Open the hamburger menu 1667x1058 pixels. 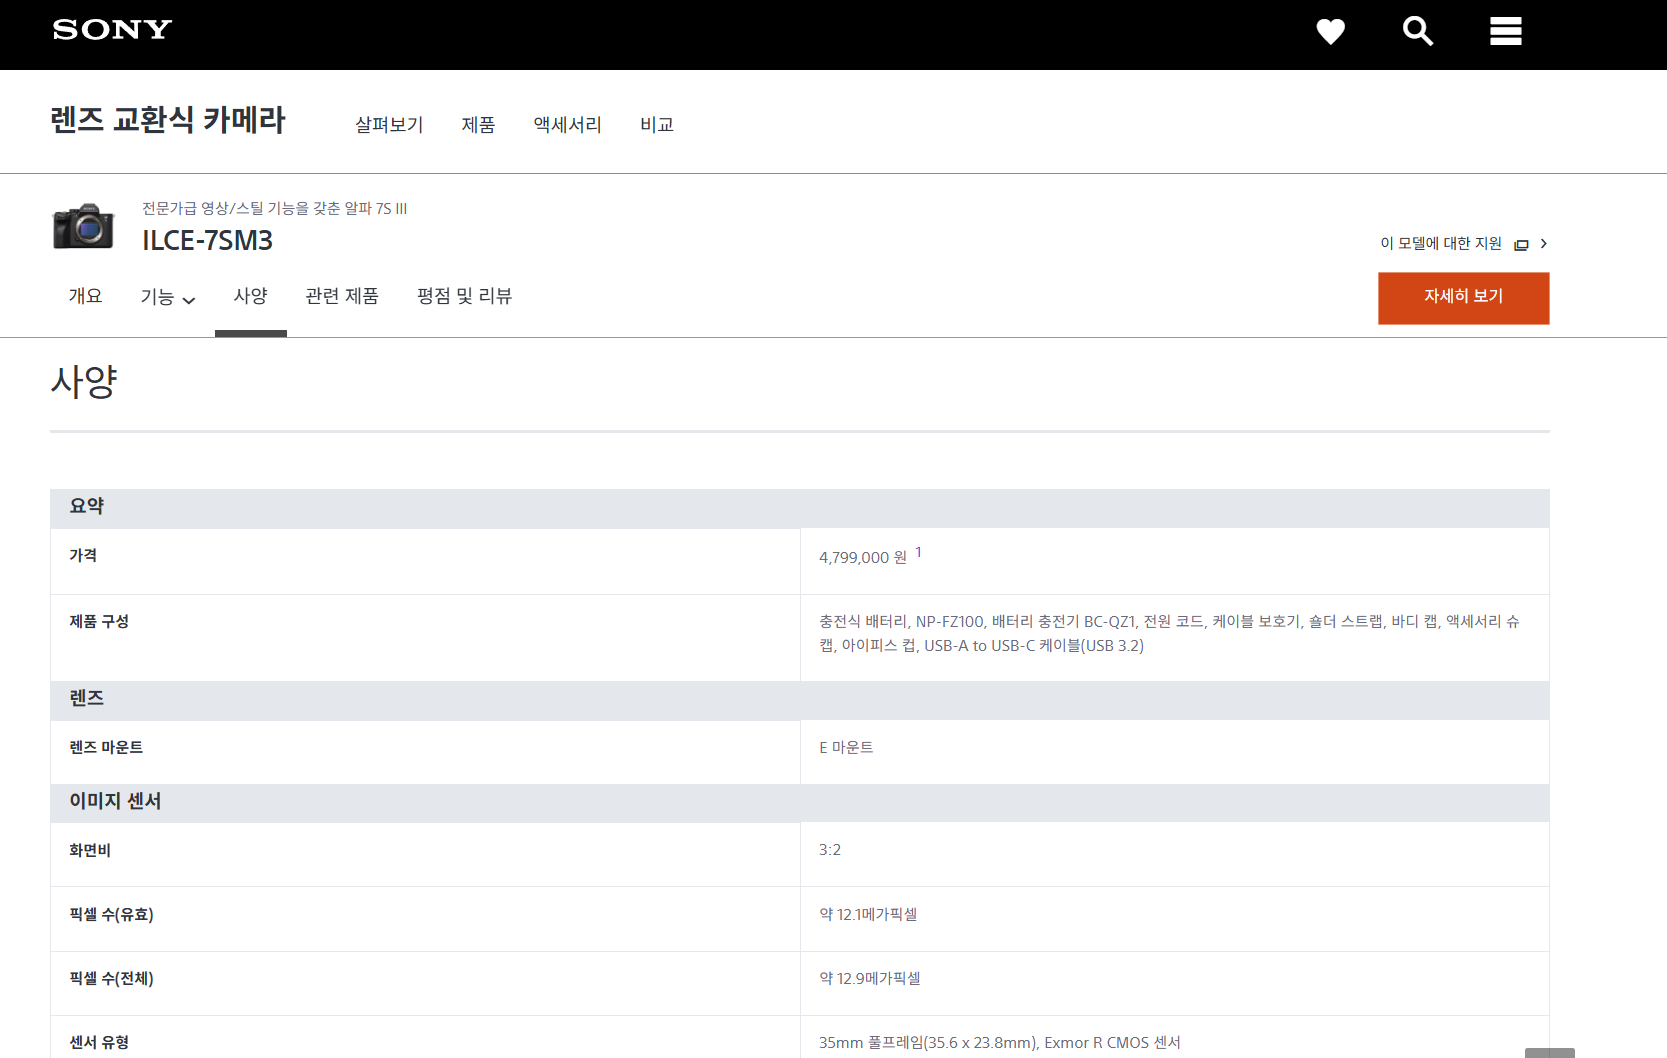pyautogui.click(x=1505, y=31)
